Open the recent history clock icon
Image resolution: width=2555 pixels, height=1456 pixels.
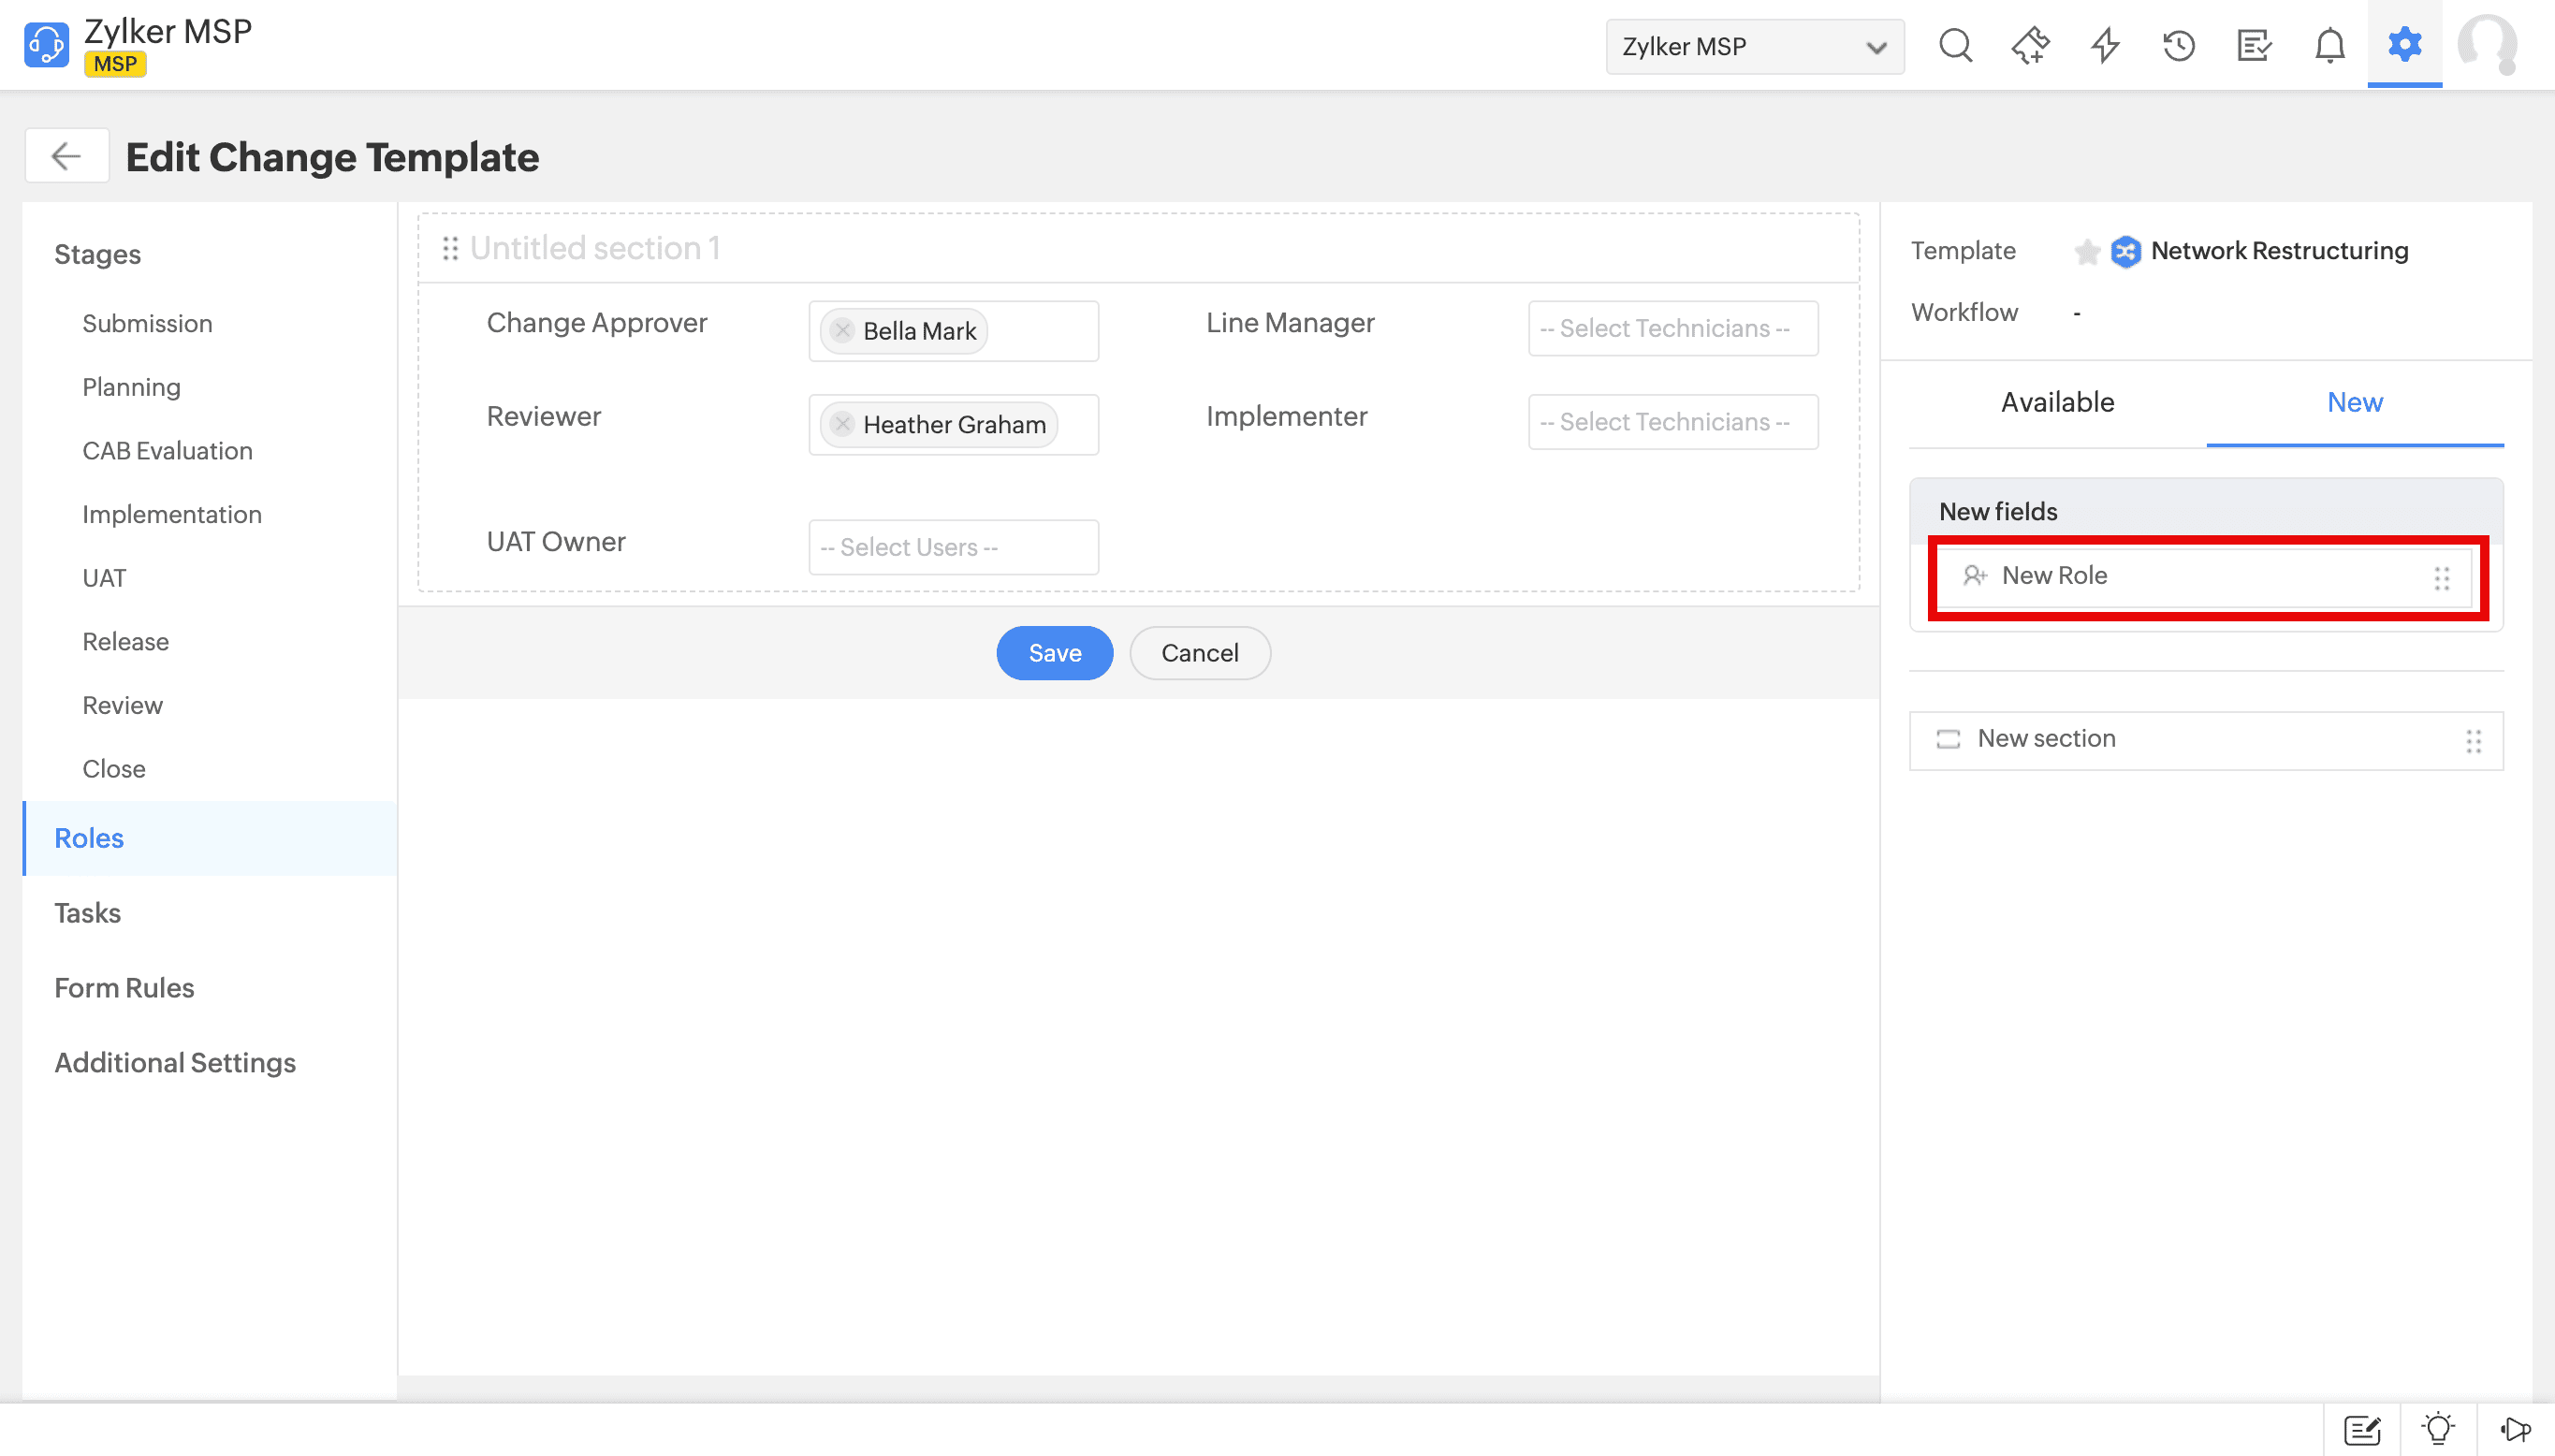click(x=2179, y=46)
